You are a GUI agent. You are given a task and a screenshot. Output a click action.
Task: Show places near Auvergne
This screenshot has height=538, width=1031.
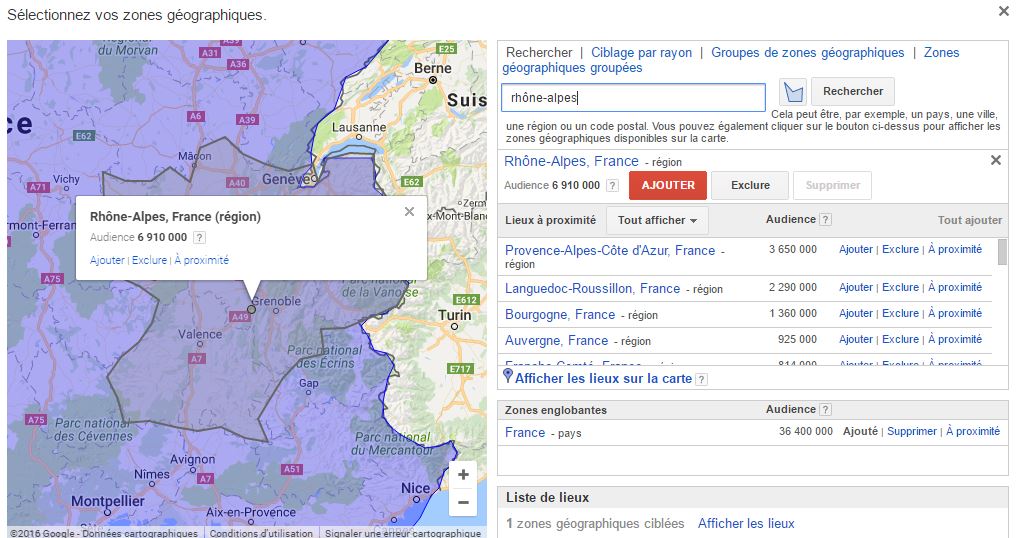point(955,339)
